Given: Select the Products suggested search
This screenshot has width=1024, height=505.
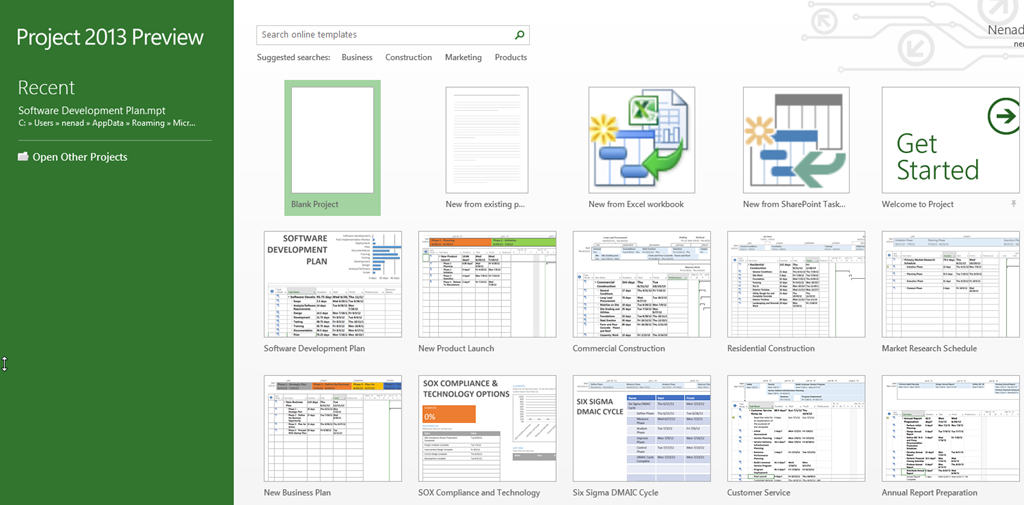Looking at the screenshot, I should click(x=511, y=58).
